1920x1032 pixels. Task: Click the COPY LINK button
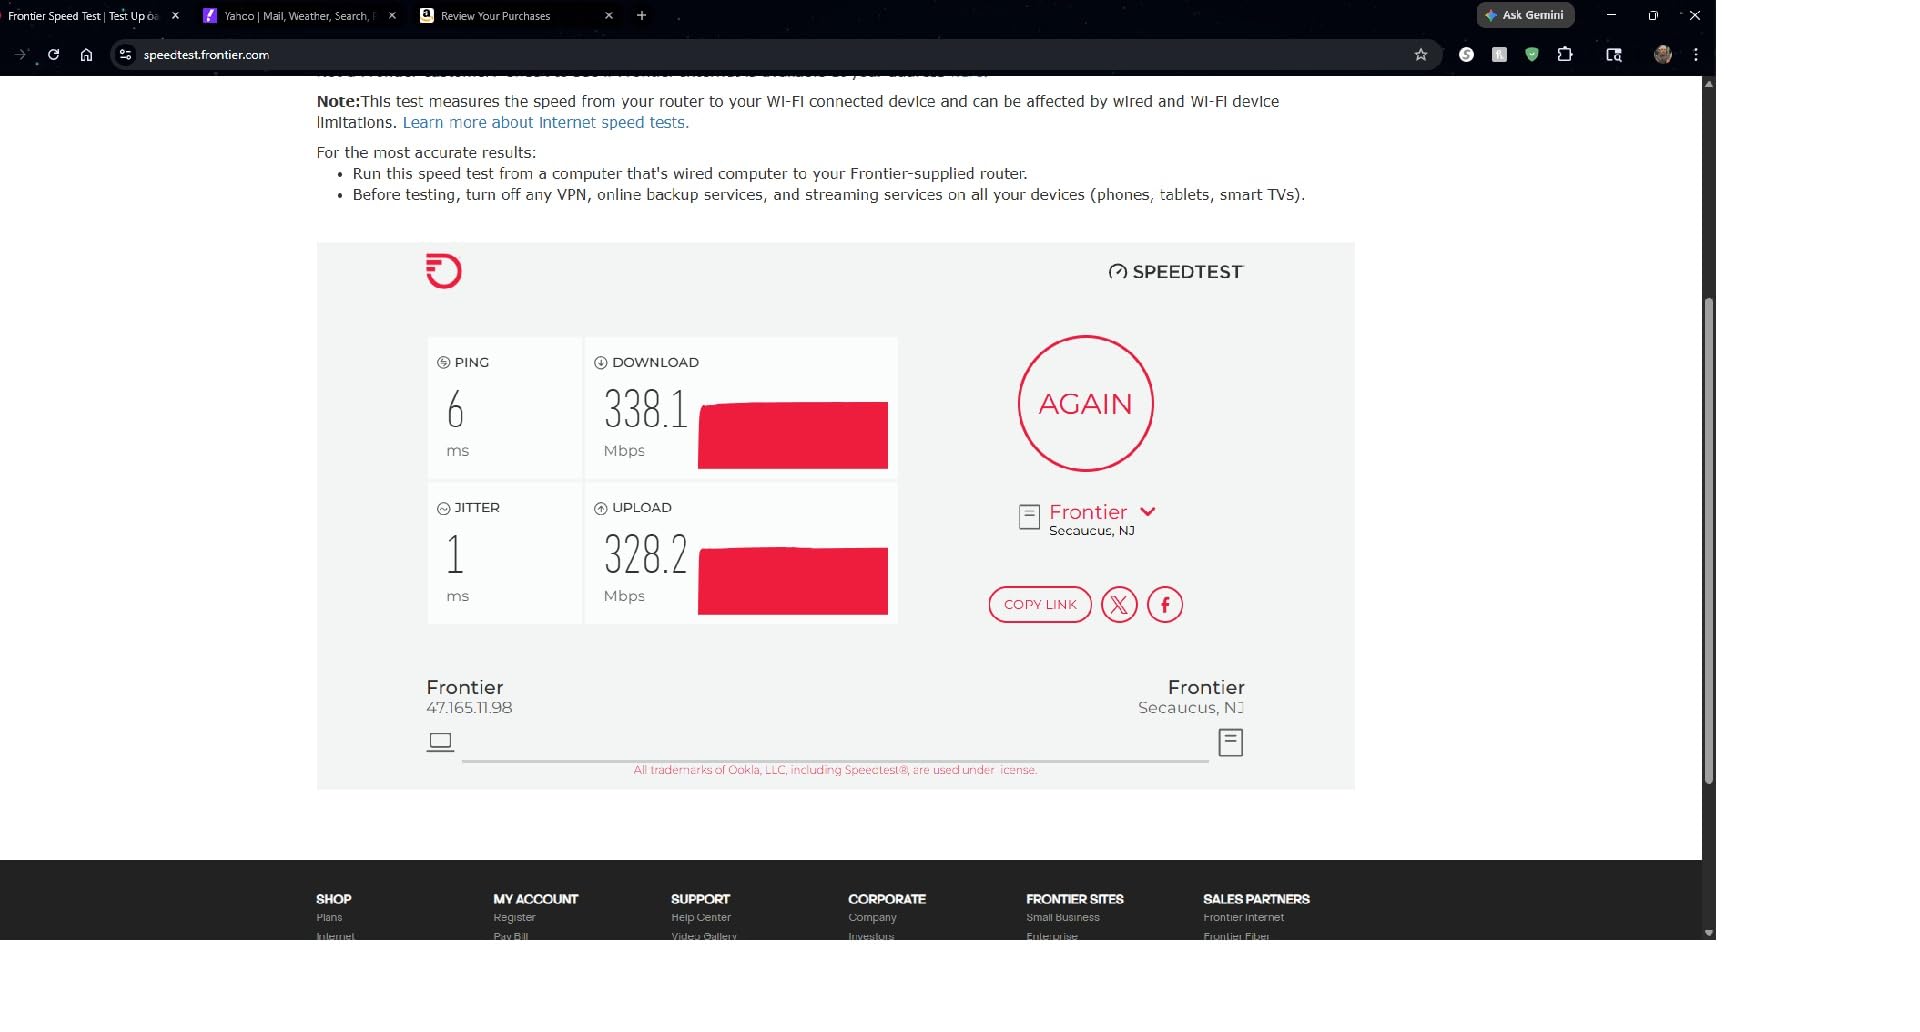pyautogui.click(x=1040, y=604)
